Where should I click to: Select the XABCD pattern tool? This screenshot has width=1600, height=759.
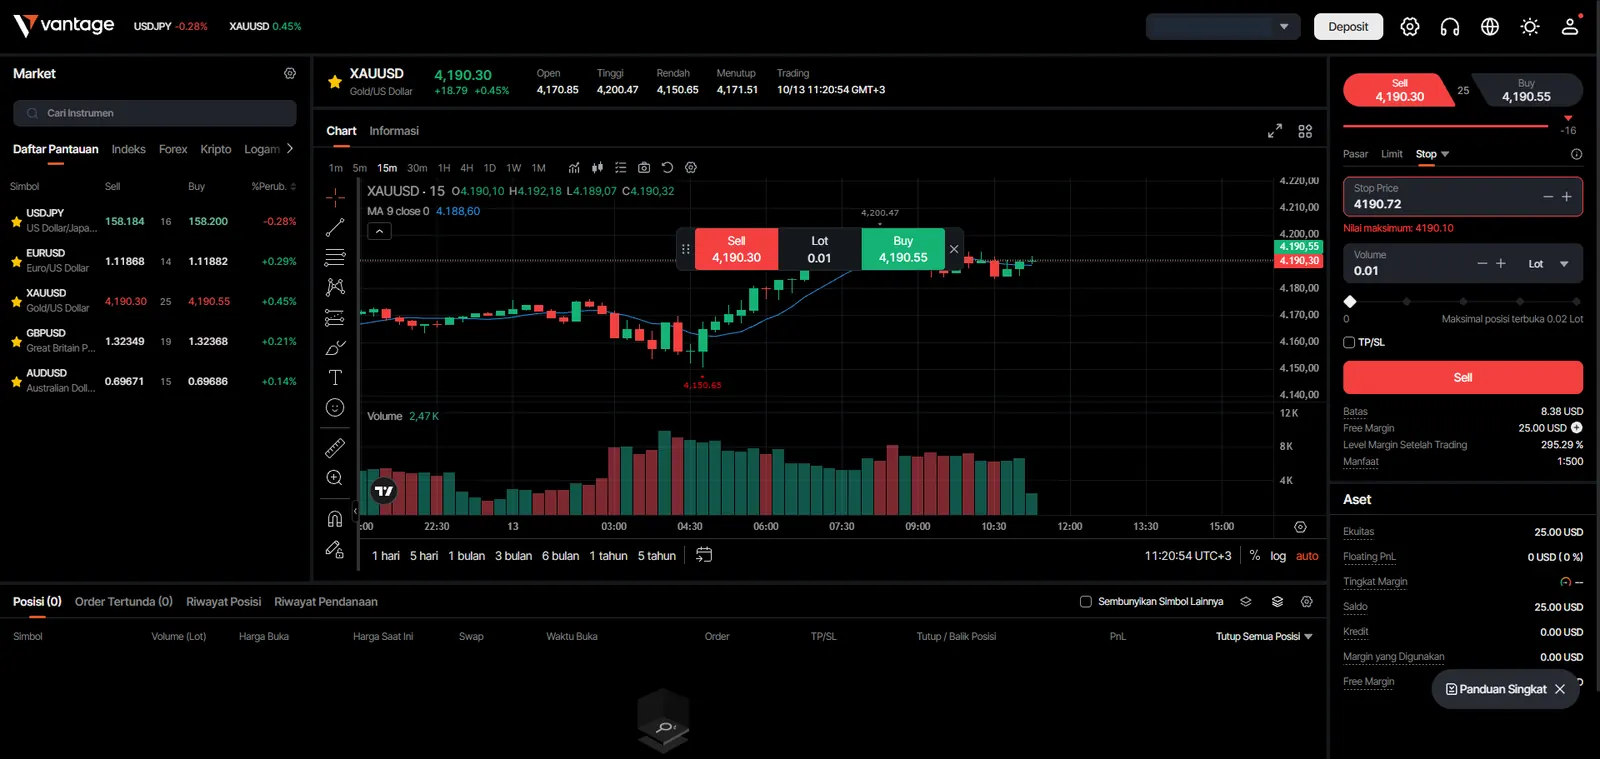click(335, 288)
